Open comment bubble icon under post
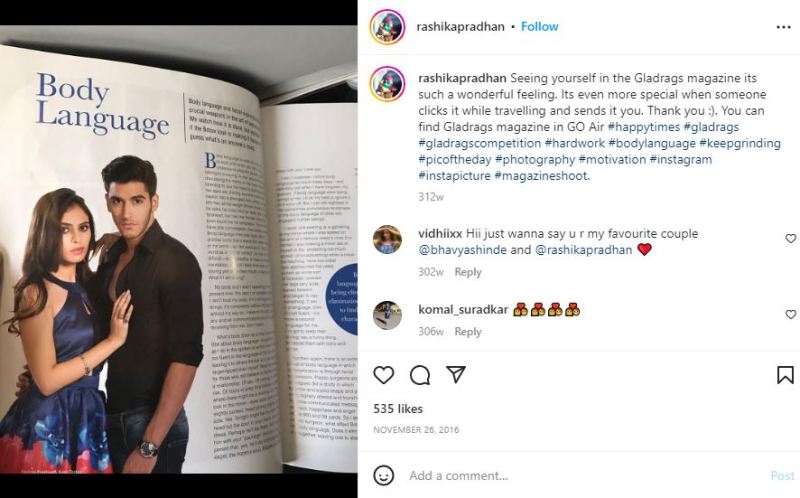Image resolution: width=800 pixels, height=498 pixels. point(420,375)
